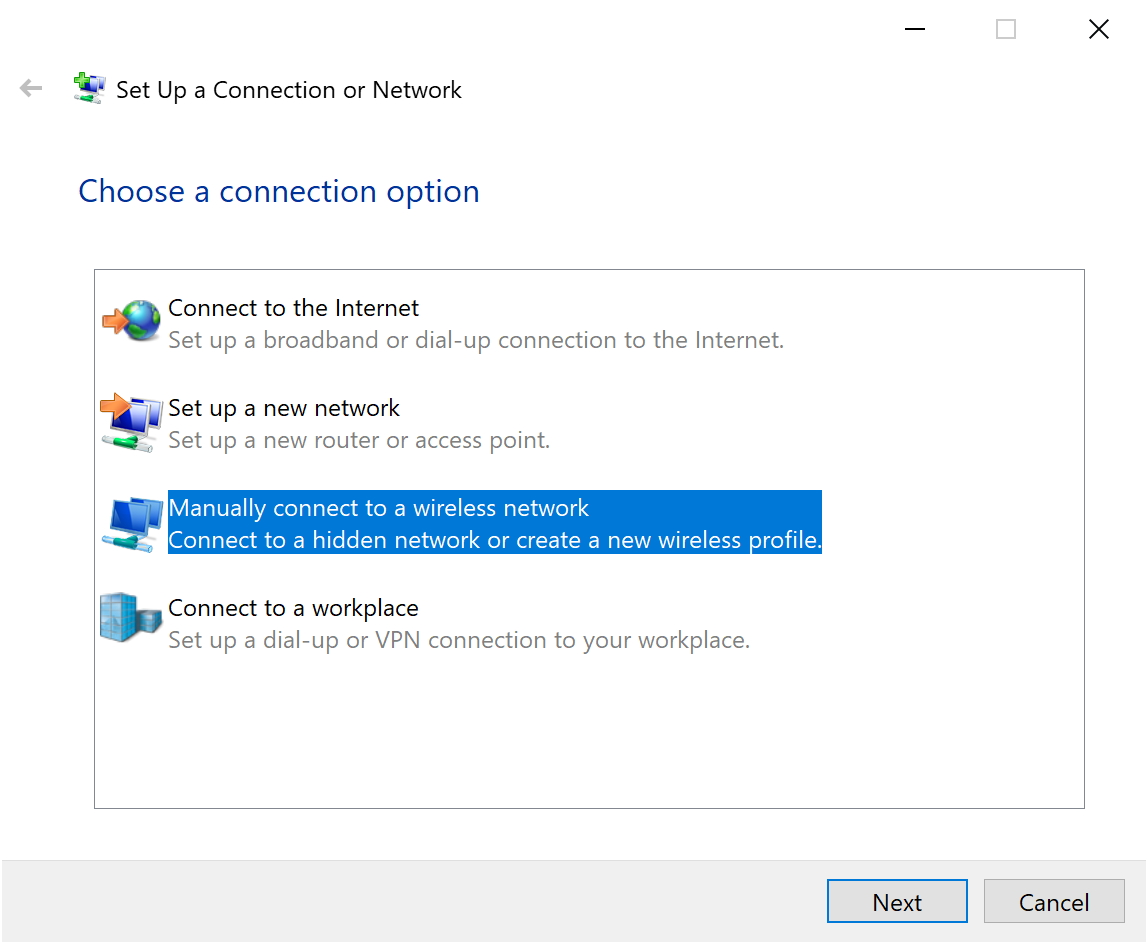
Task: Select Manually connect to a wireless network title
Action: click(x=379, y=508)
